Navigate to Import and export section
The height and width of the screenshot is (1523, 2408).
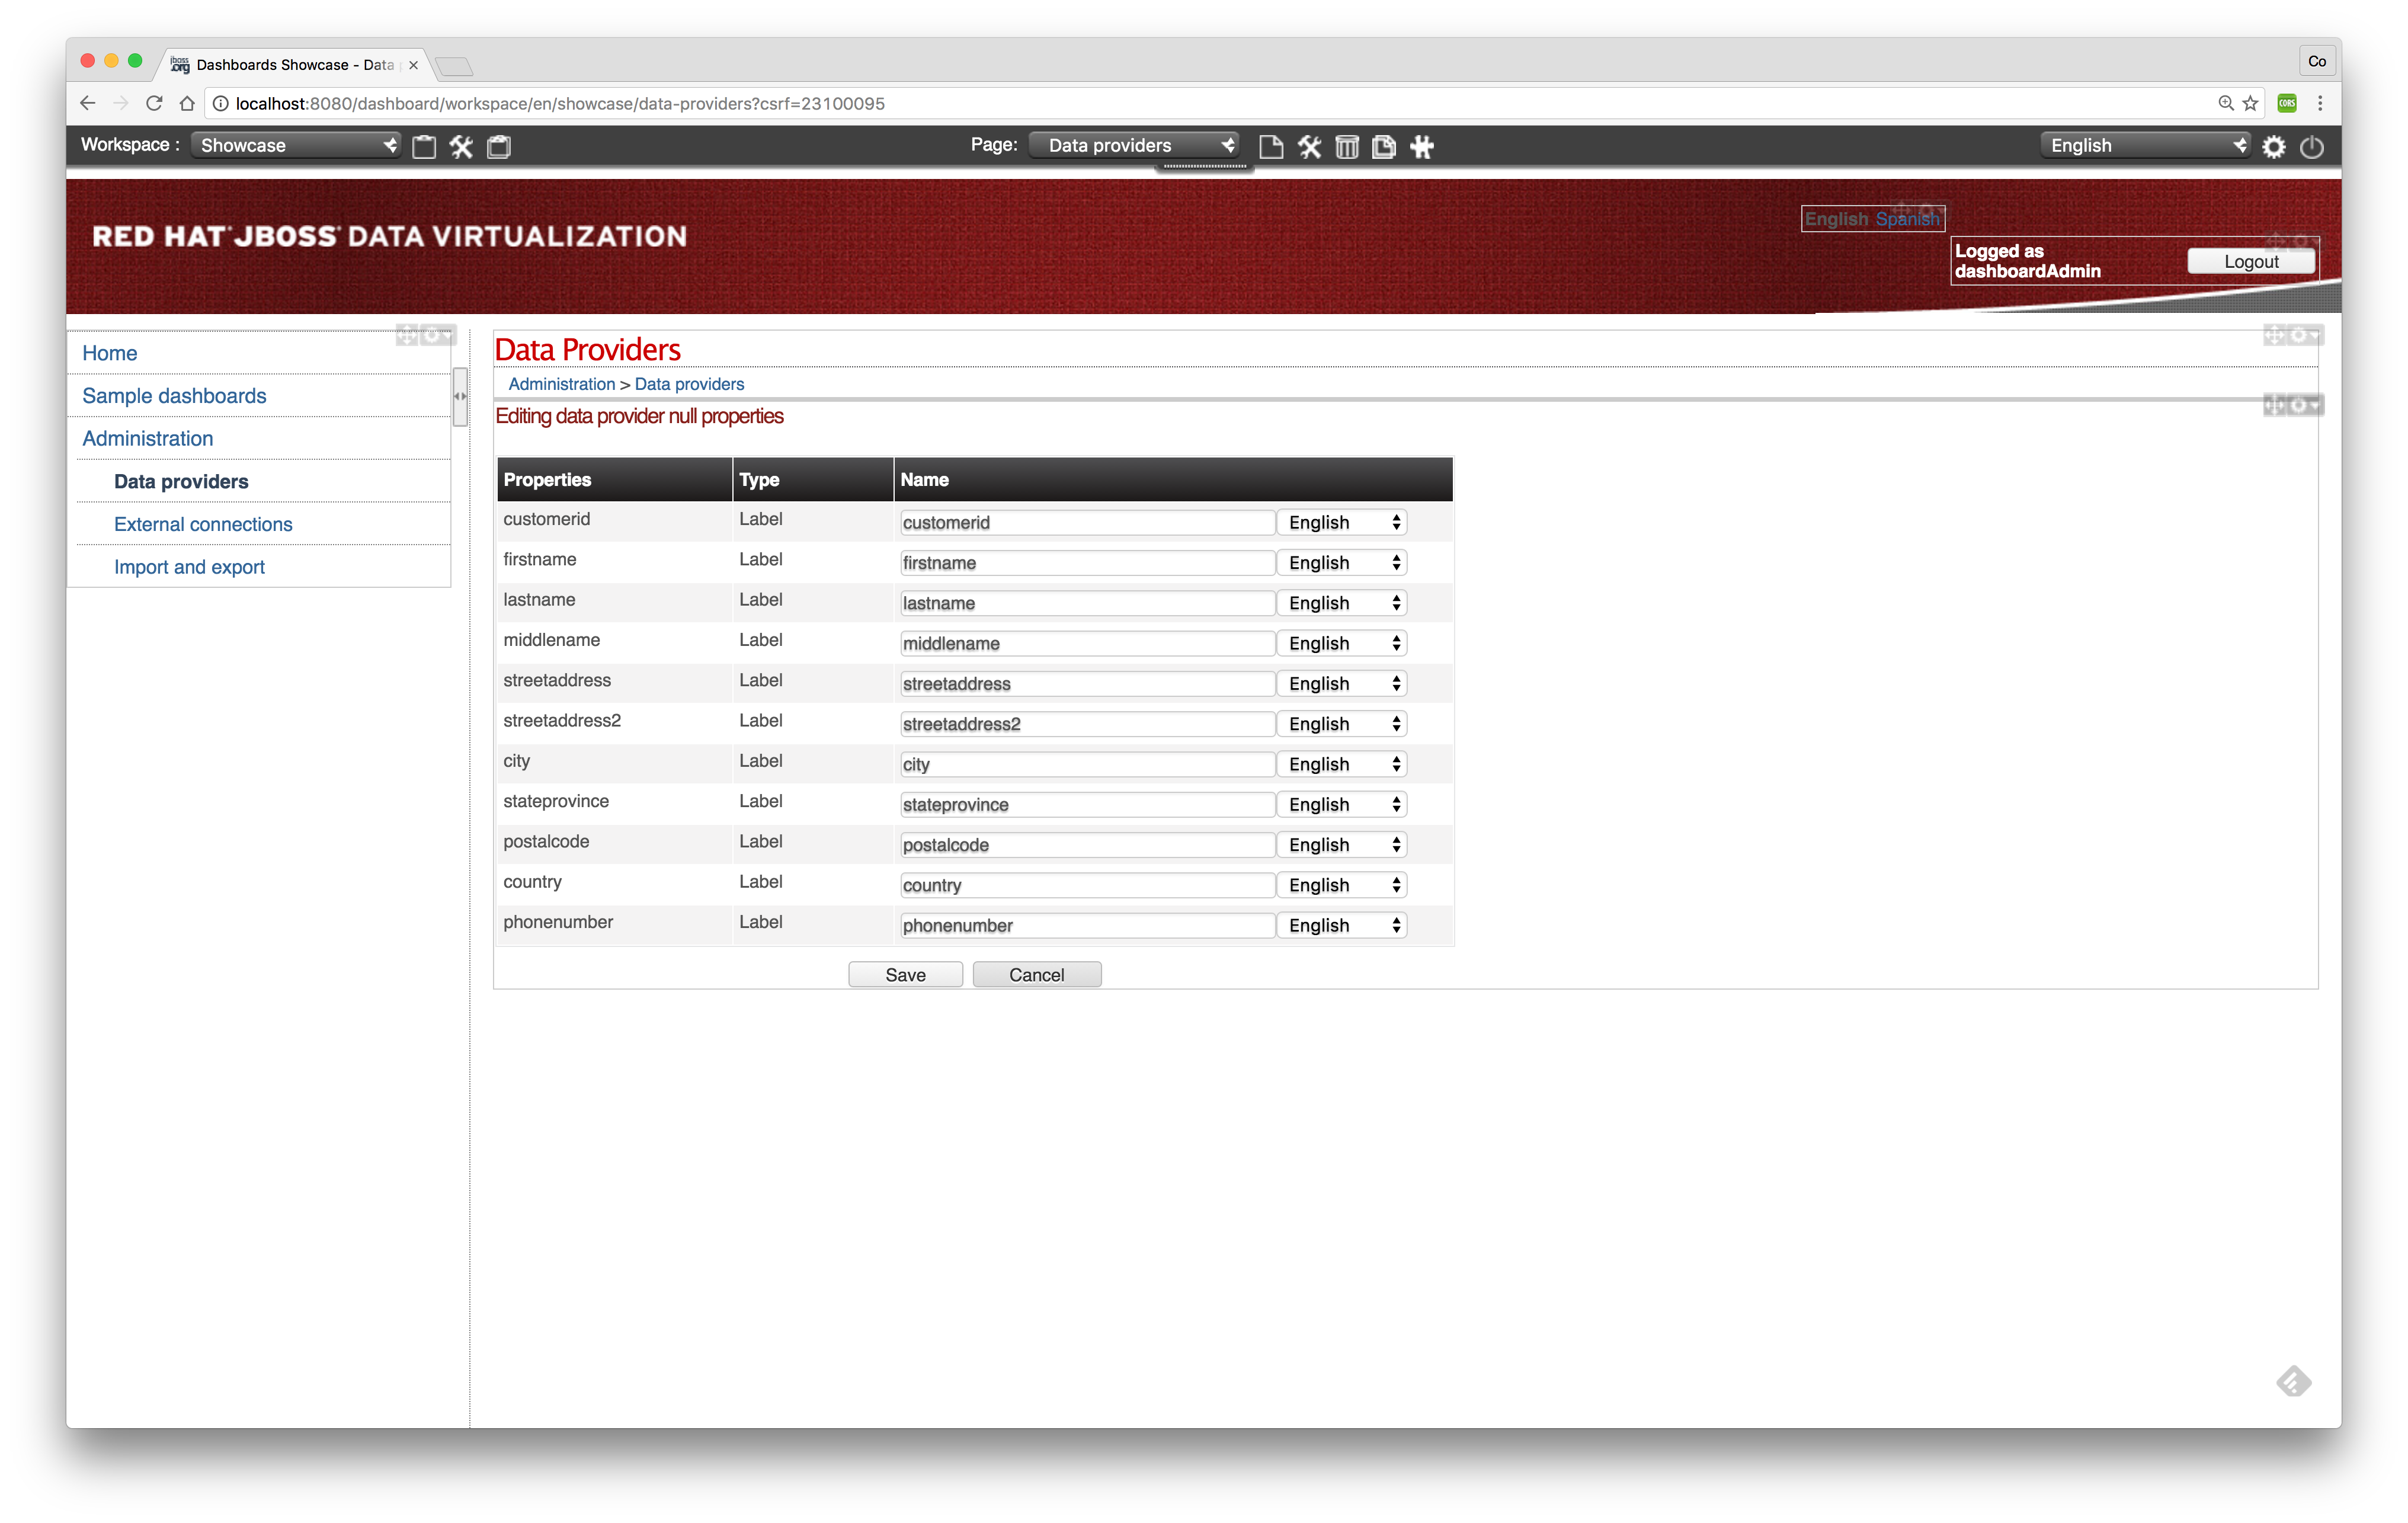(189, 566)
